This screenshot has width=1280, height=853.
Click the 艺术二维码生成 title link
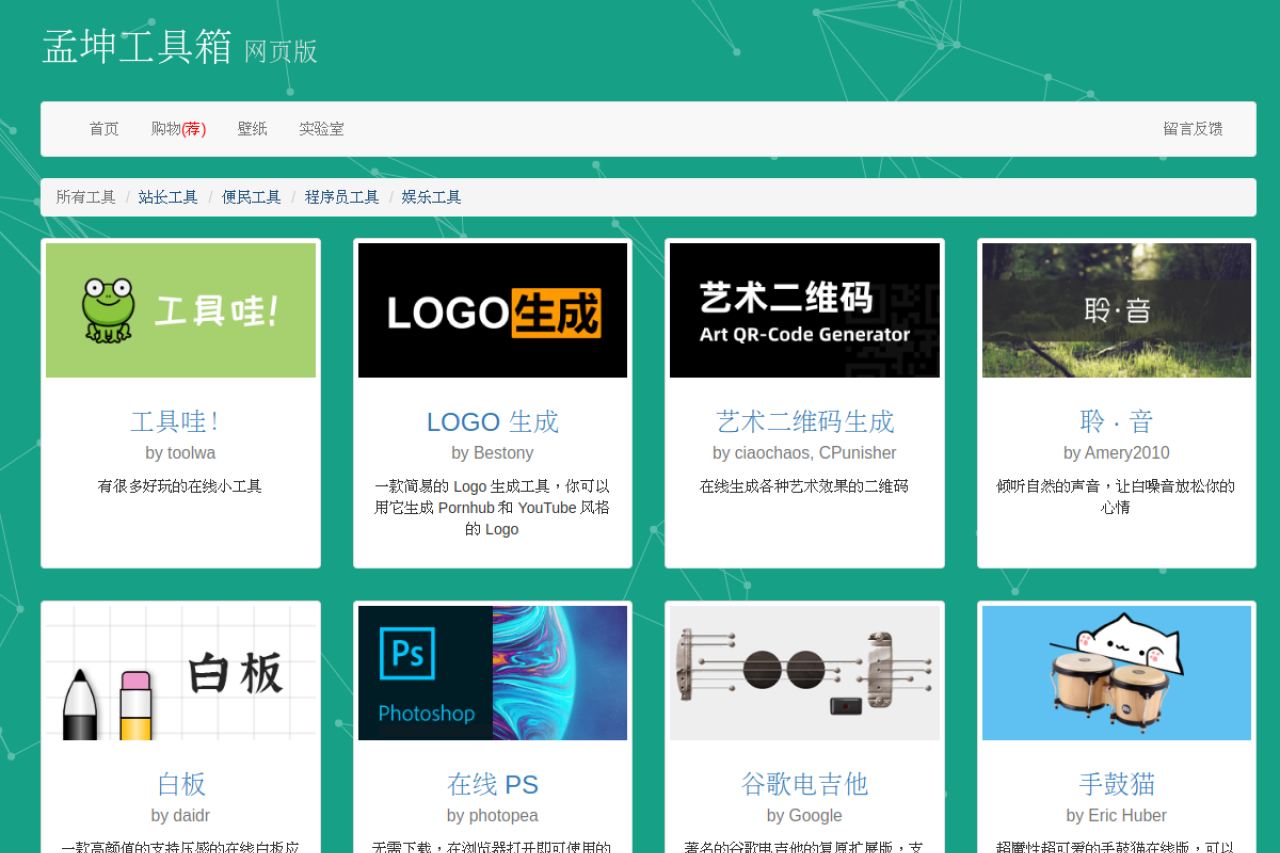click(805, 422)
